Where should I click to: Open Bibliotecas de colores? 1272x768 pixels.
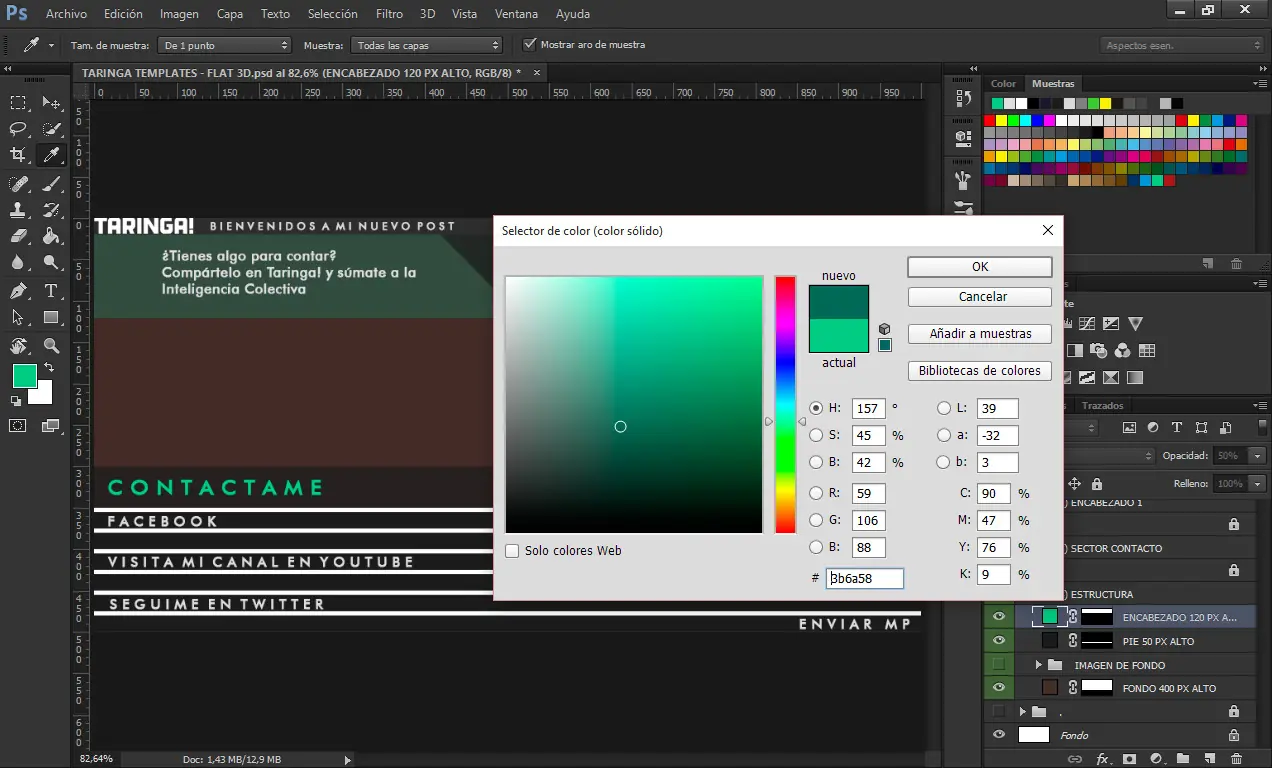click(980, 371)
